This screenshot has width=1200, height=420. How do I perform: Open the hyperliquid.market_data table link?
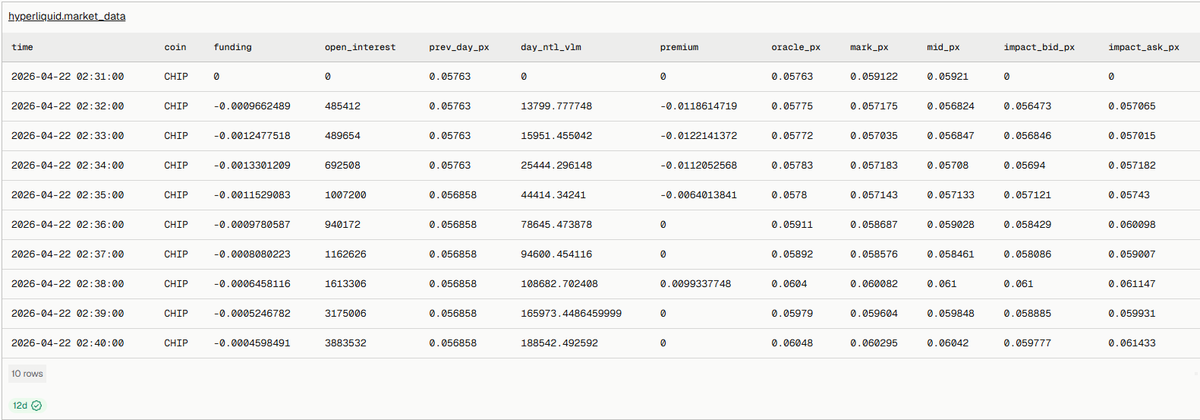pyautogui.click(x=67, y=17)
